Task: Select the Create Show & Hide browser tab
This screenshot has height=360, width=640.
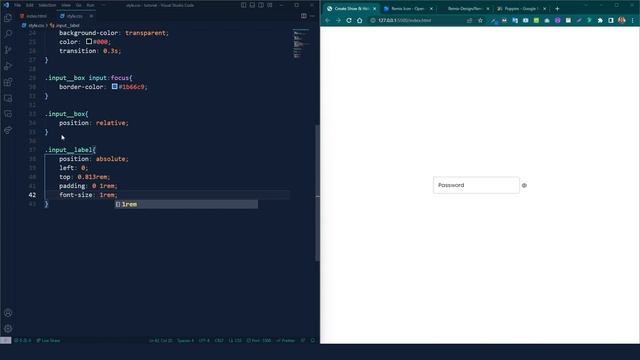Action: point(352,9)
